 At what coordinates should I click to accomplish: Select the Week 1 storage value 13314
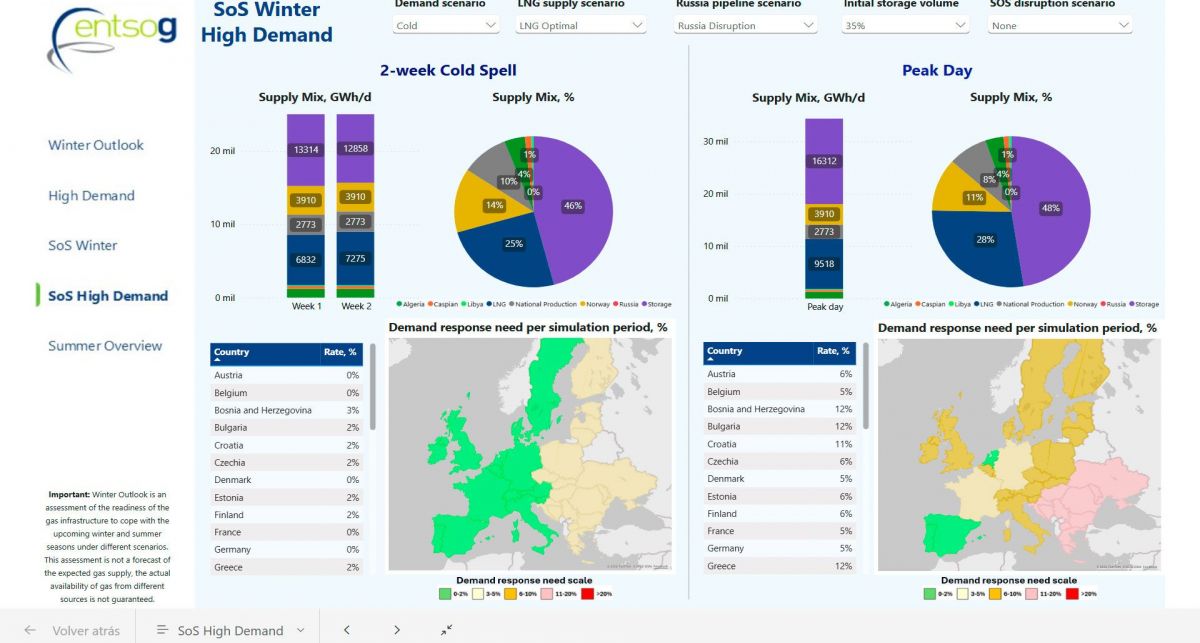pos(306,150)
